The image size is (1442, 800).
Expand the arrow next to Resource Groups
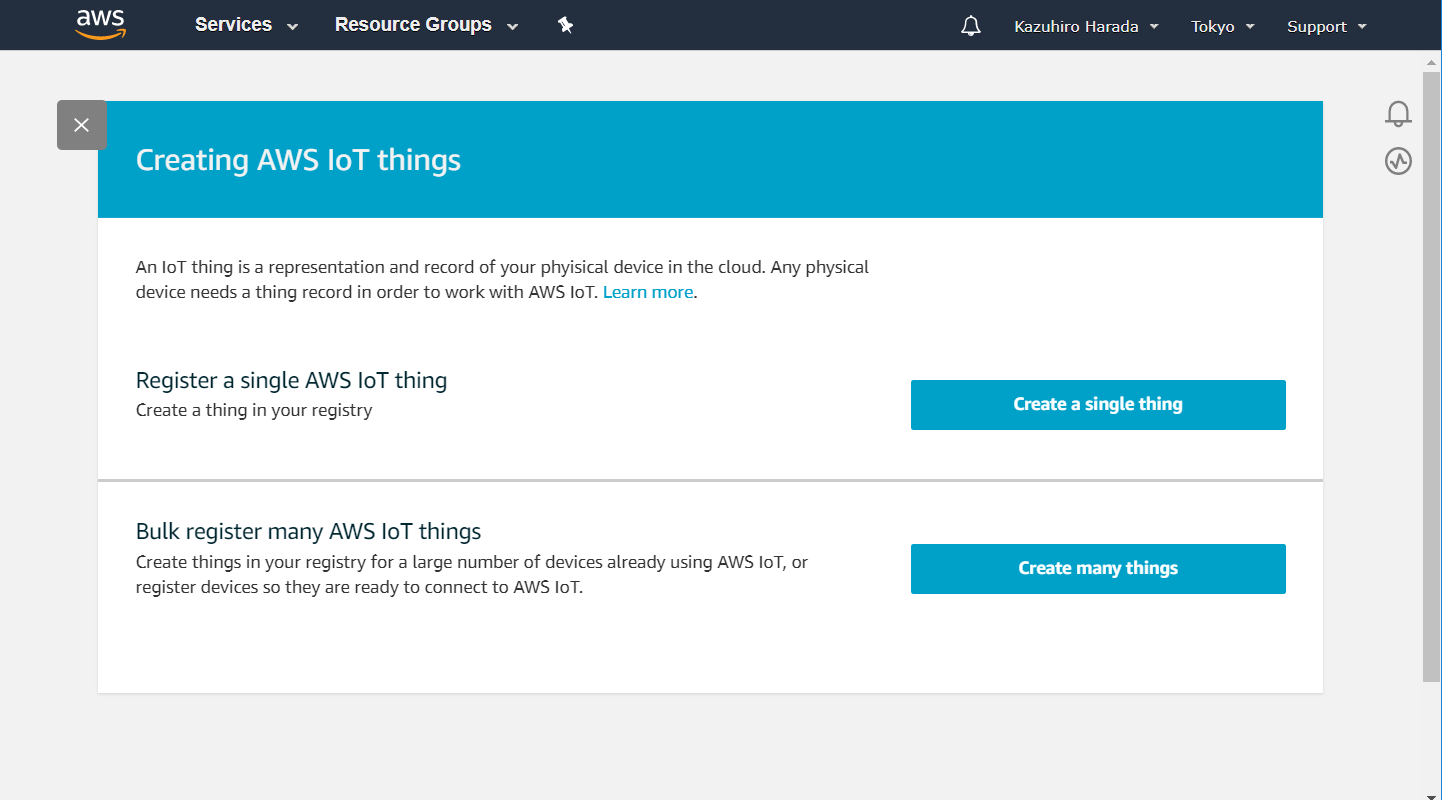click(x=513, y=27)
